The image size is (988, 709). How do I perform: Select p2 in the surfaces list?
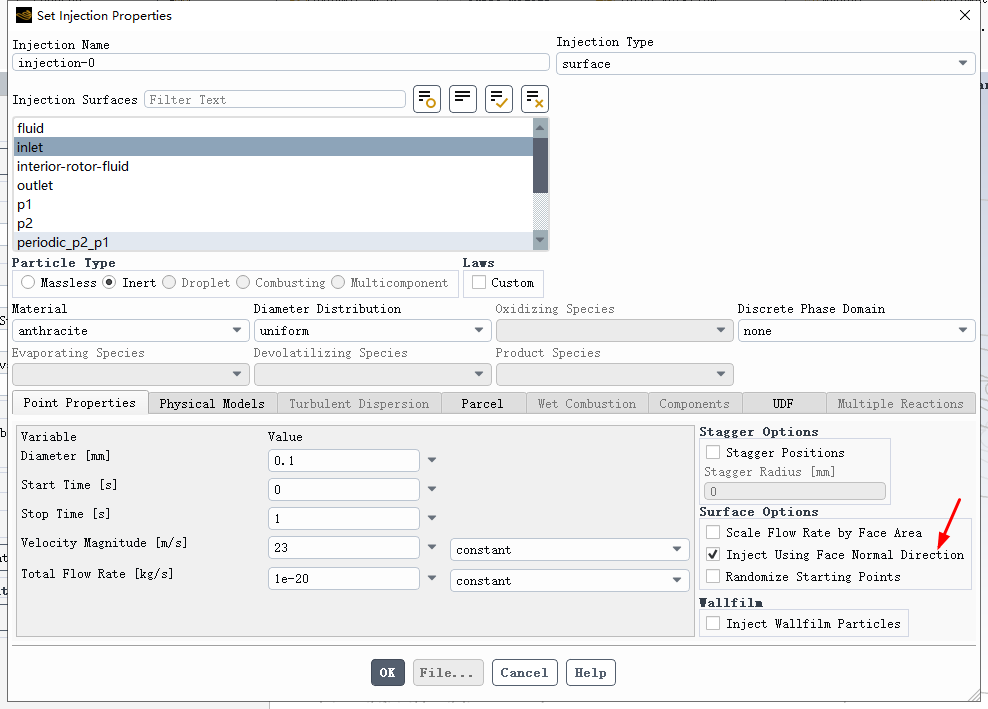tap(273, 223)
